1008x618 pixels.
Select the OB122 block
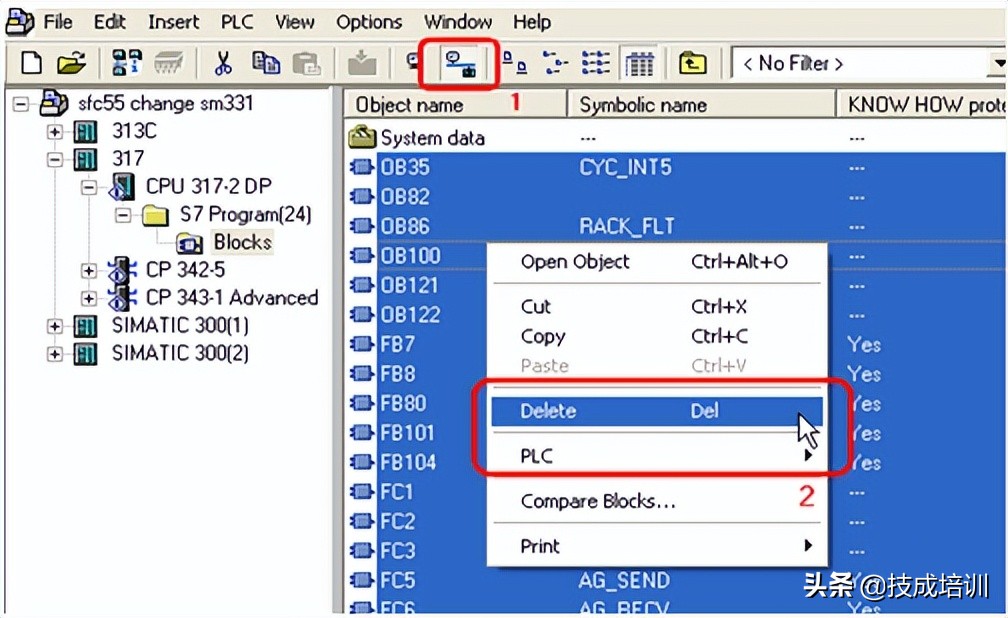click(410, 315)
